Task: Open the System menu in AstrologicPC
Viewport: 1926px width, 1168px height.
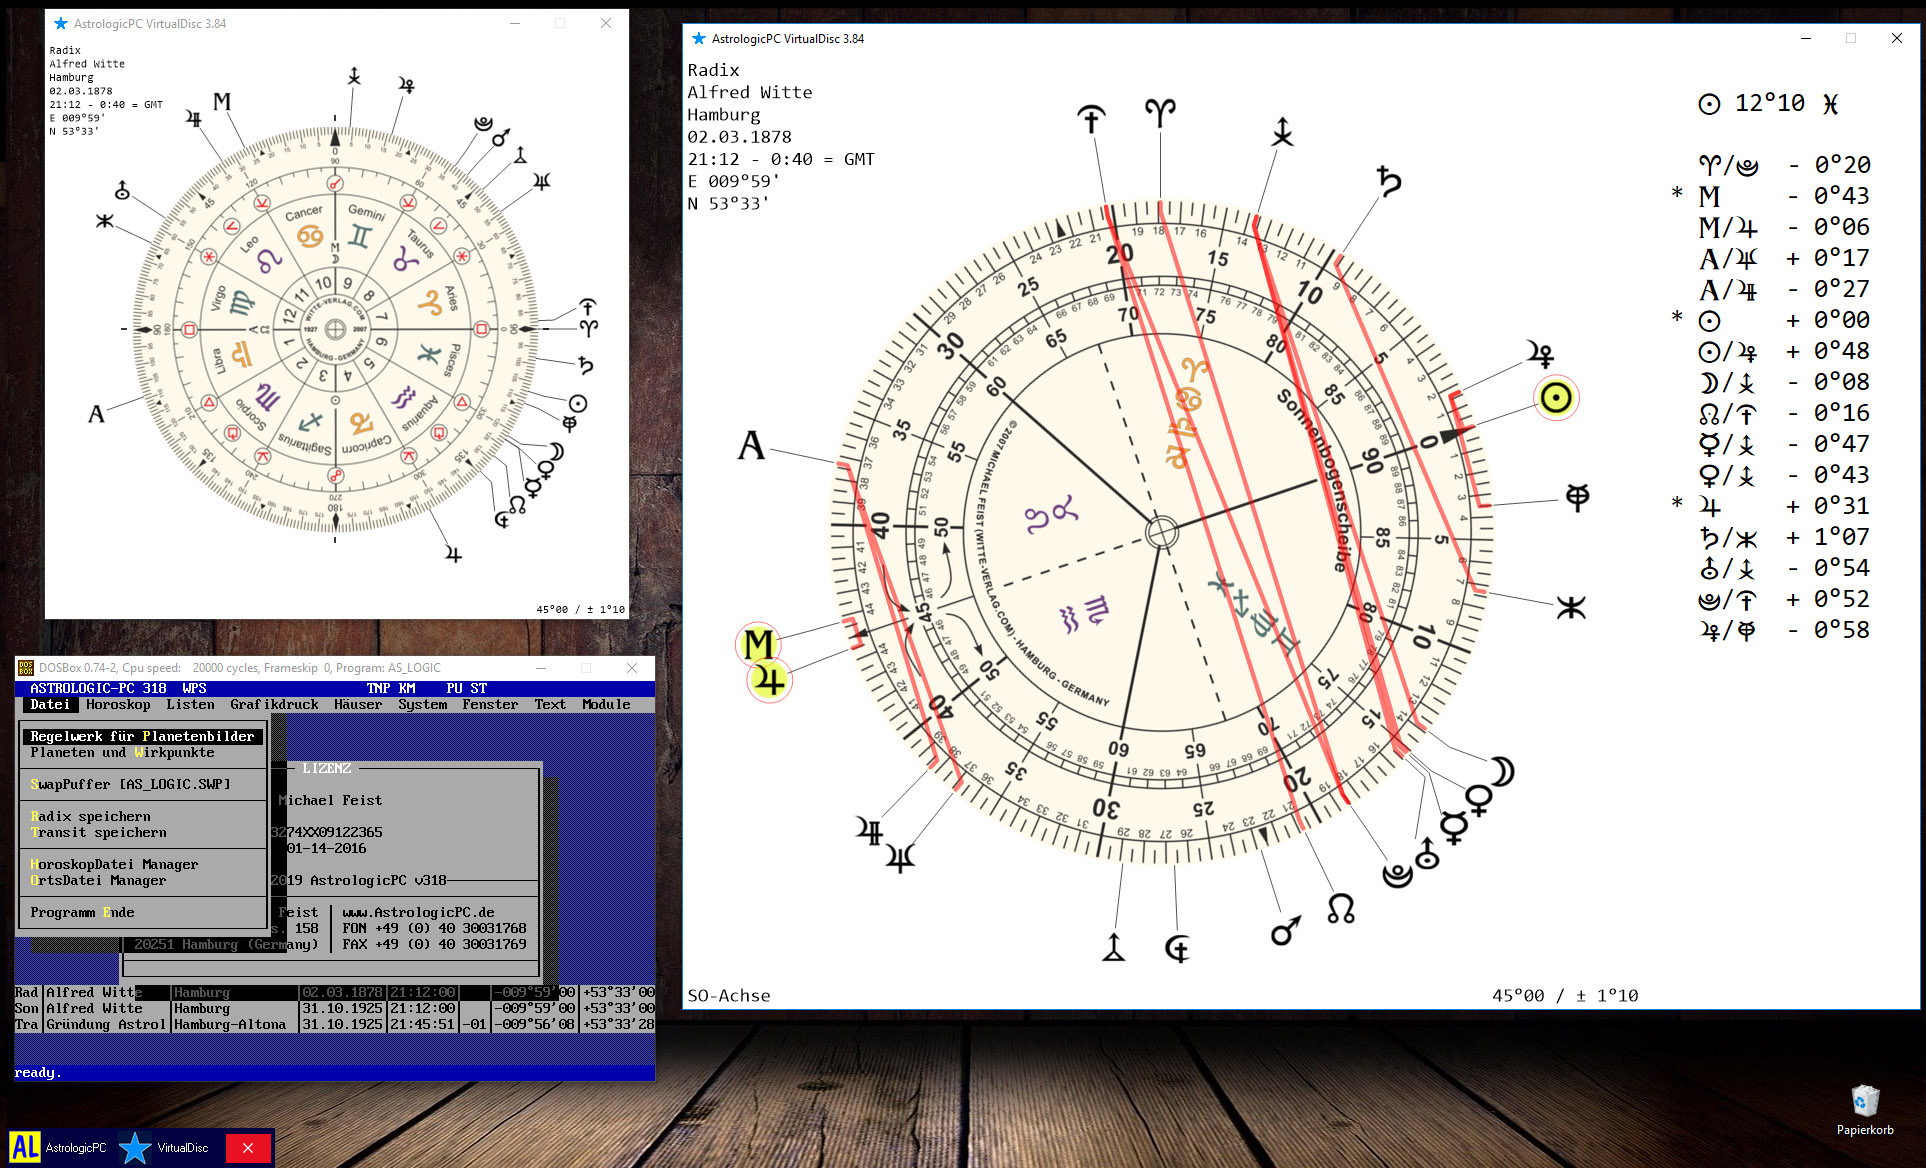Action: click(423, 705)
